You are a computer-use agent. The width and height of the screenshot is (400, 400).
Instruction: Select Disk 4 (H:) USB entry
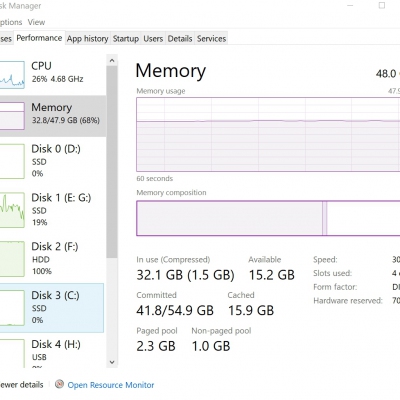pyautogui.click(x=53, y=353)
